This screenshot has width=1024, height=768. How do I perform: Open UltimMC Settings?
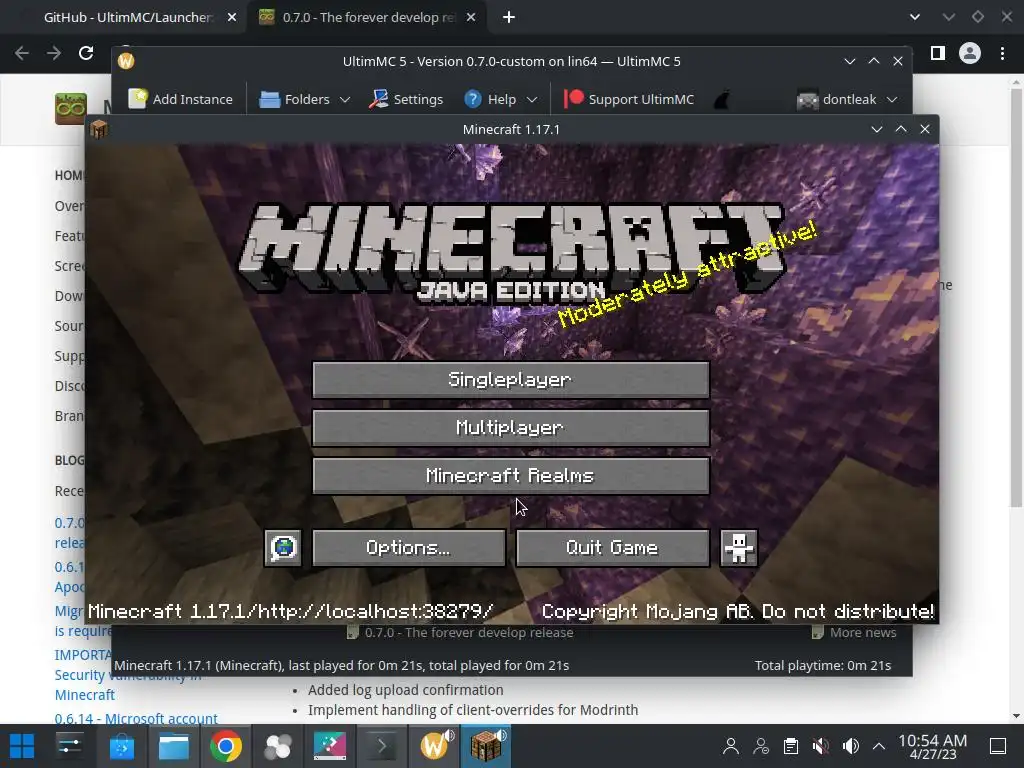coord(406,99)
